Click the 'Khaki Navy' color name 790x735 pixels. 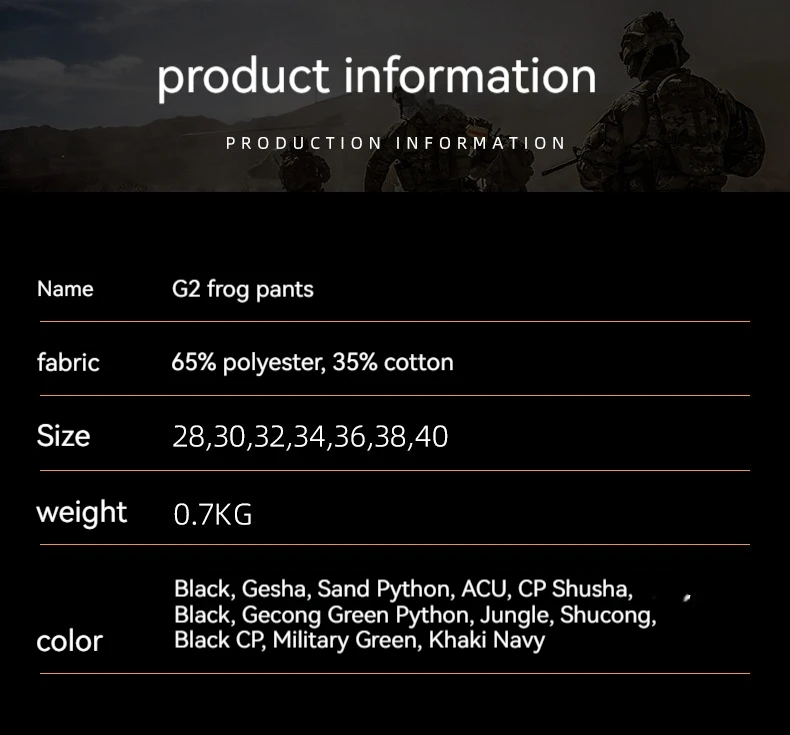(x=487, y=641)
